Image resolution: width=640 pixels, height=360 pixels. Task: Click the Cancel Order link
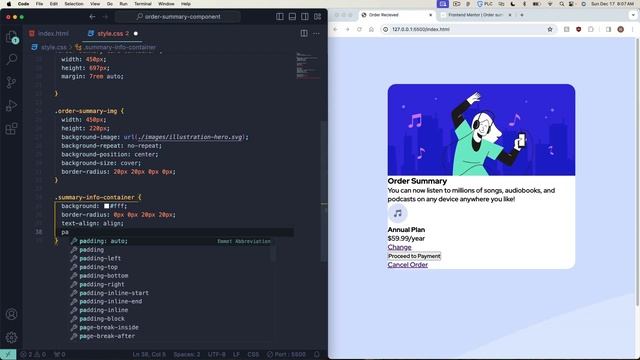(407, 264)
